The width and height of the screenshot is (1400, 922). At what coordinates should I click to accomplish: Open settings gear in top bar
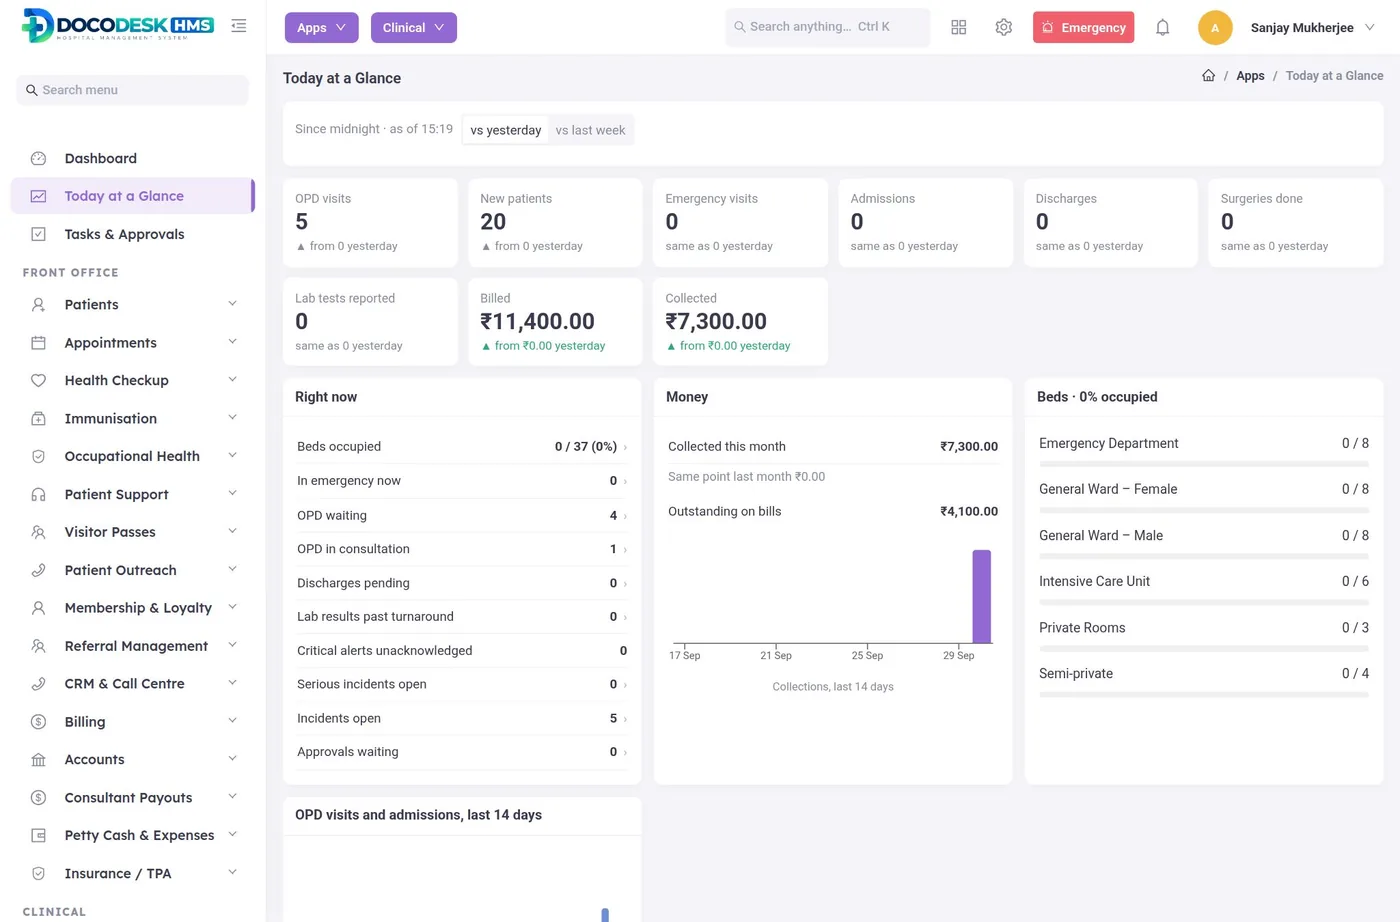pyautogui.click(x=1004, y=28)
